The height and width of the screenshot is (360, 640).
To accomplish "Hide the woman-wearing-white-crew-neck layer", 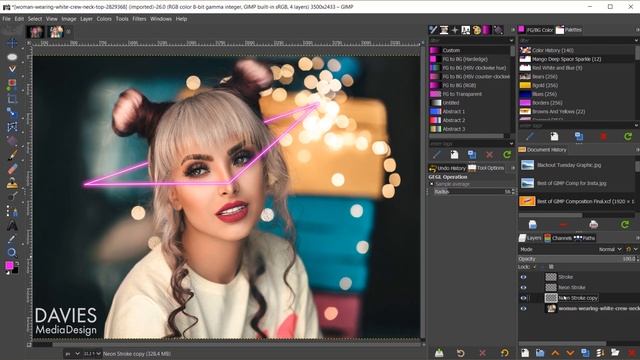I will [523, 309].
